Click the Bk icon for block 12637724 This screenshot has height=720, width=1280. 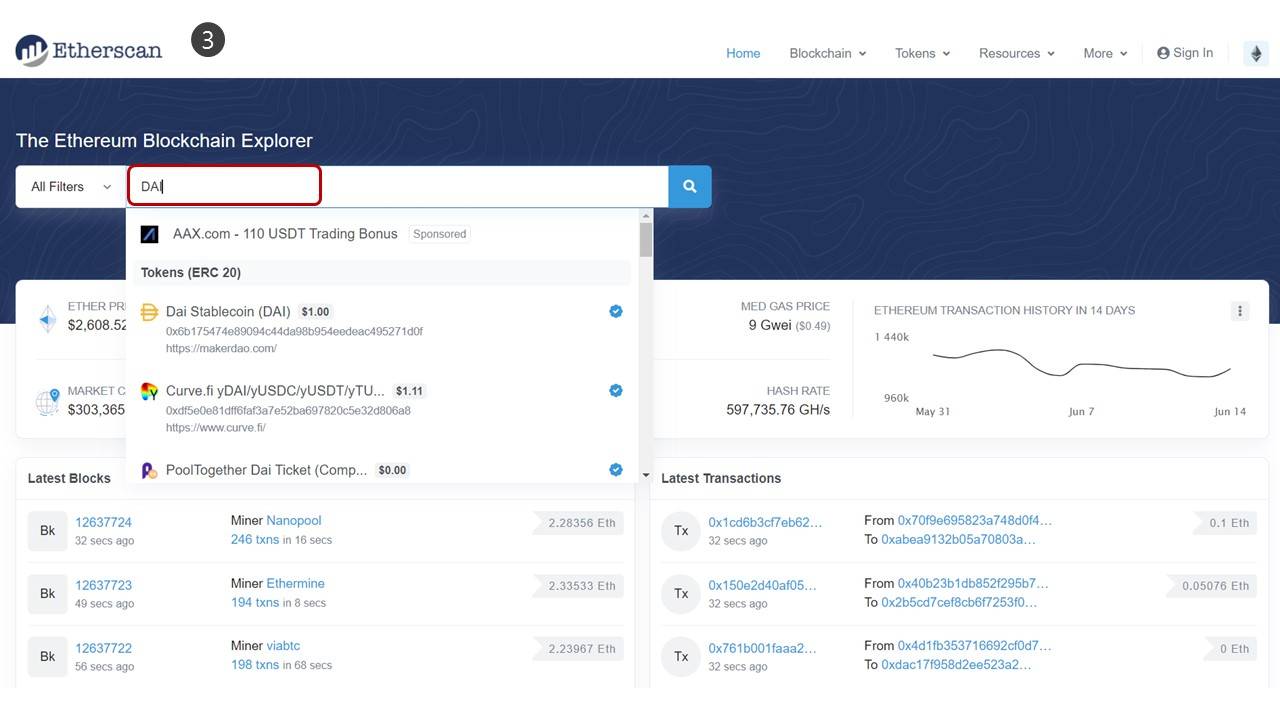(x=47, y=531)
